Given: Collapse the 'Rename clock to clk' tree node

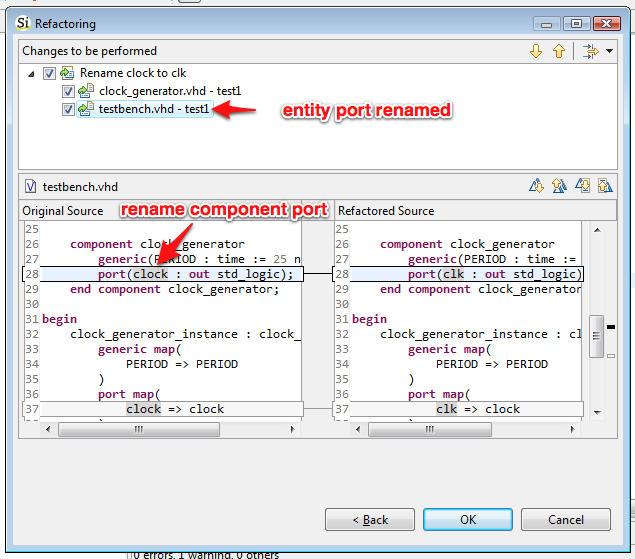Looking at the screenshot, I should pyautogui.click(x=31, y=74).
